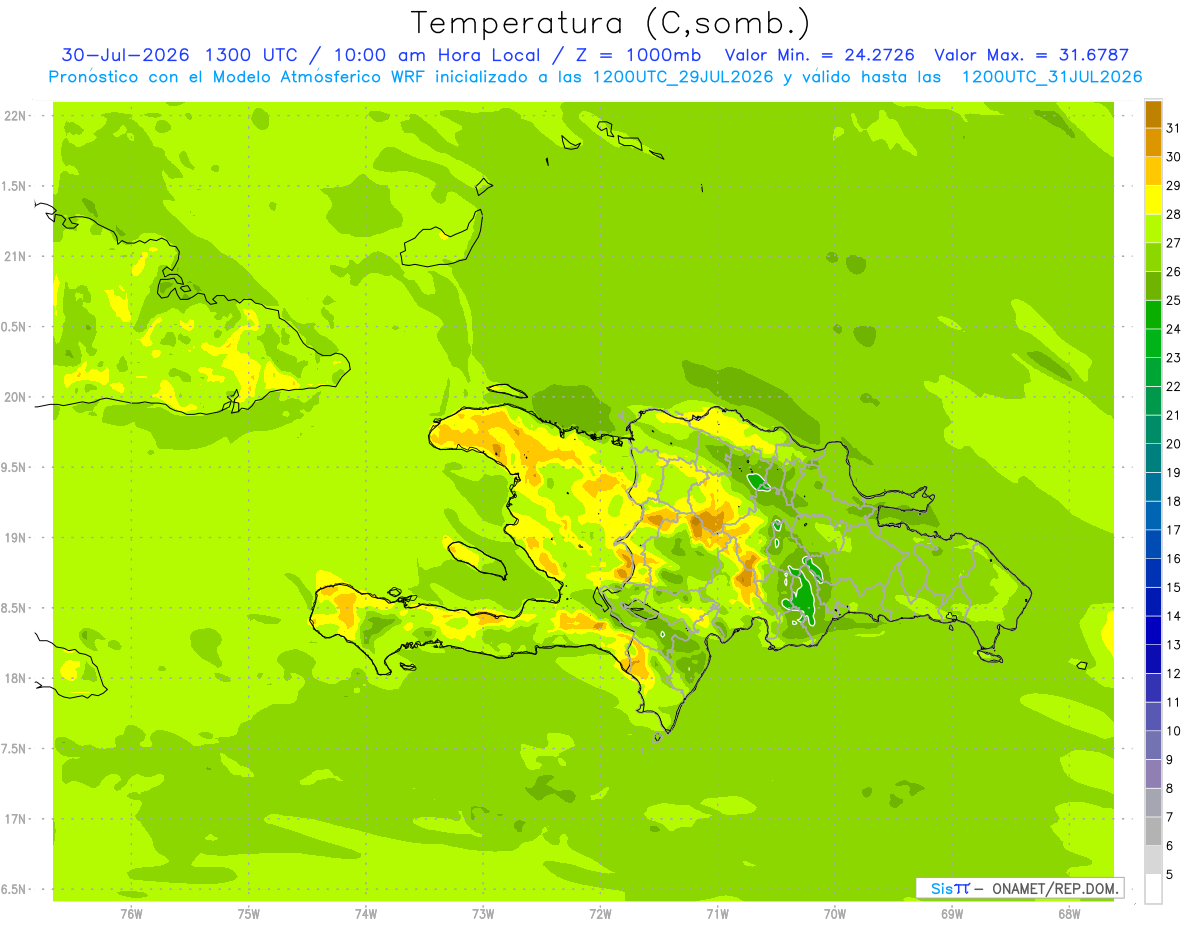Click the colorbar value label "26"
The image size is (1200, 927).
[x=1173, y=271]
